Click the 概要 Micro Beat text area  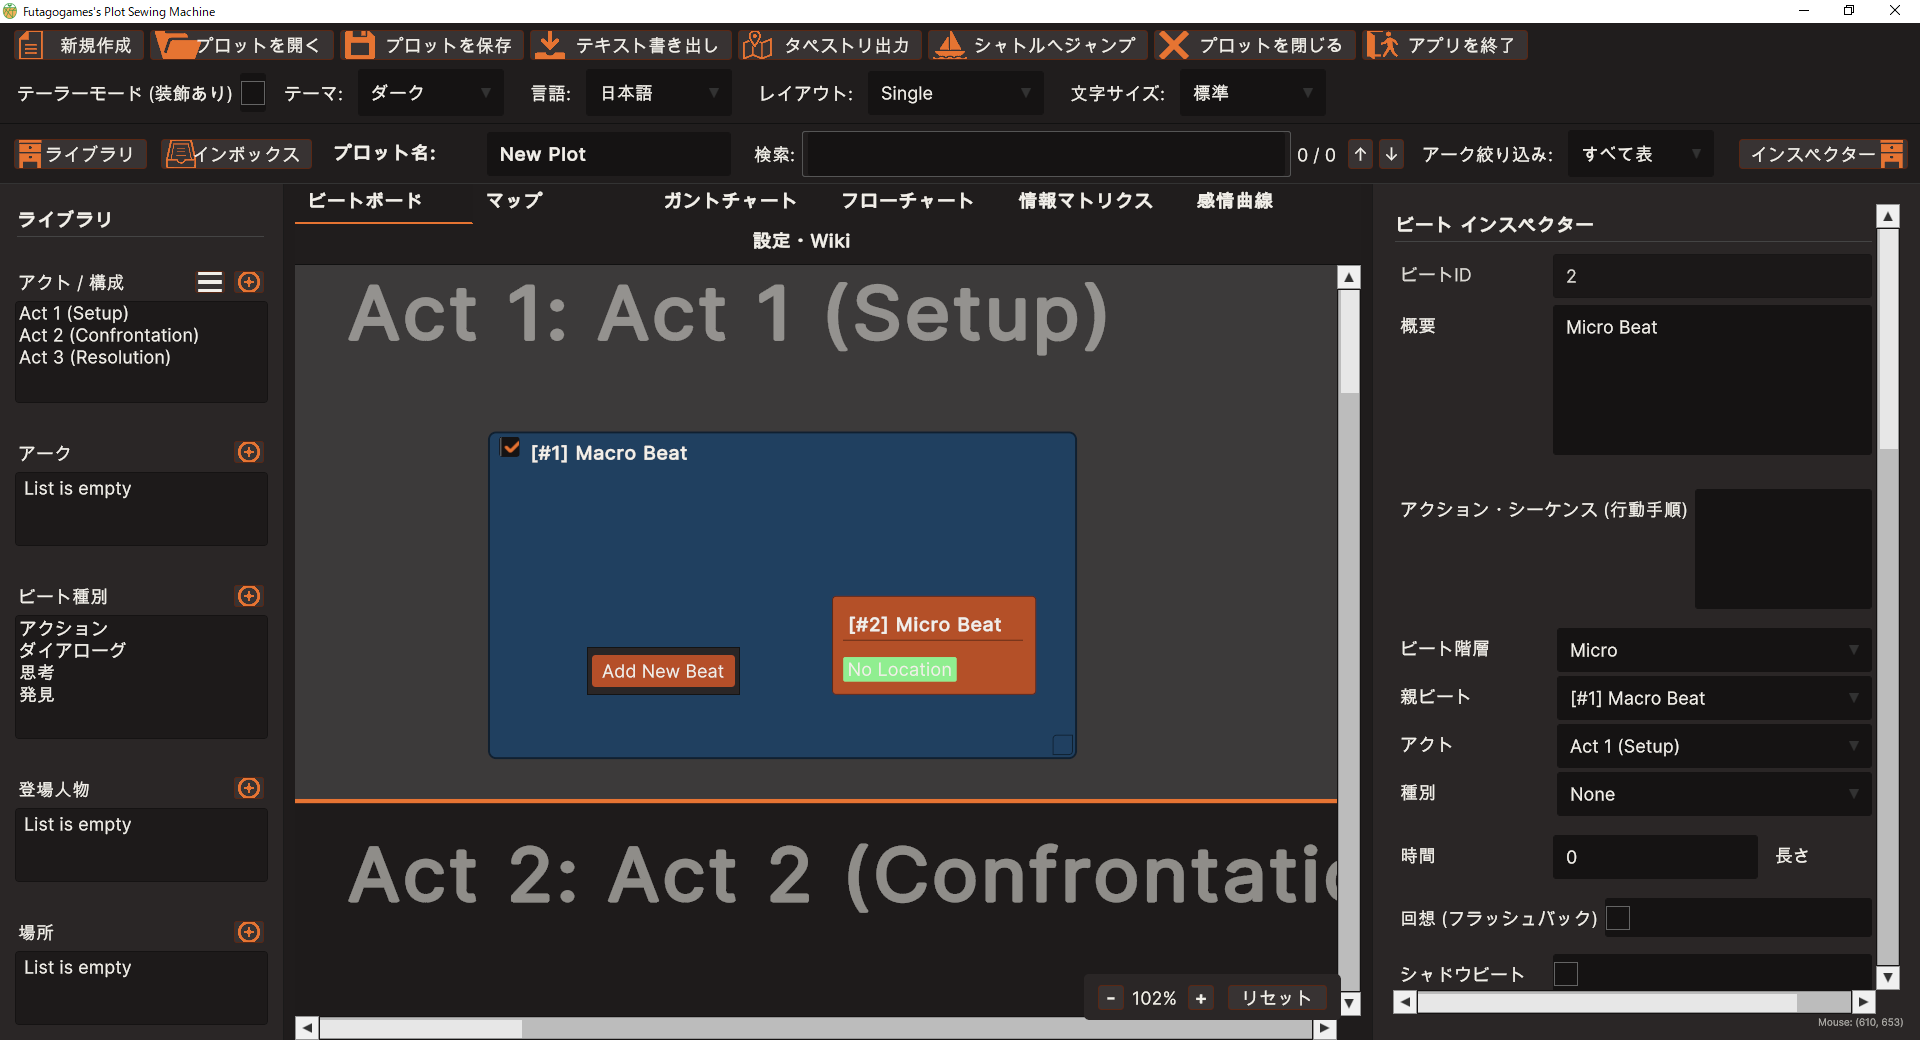pyautogui.click(x=1712, y=380)
